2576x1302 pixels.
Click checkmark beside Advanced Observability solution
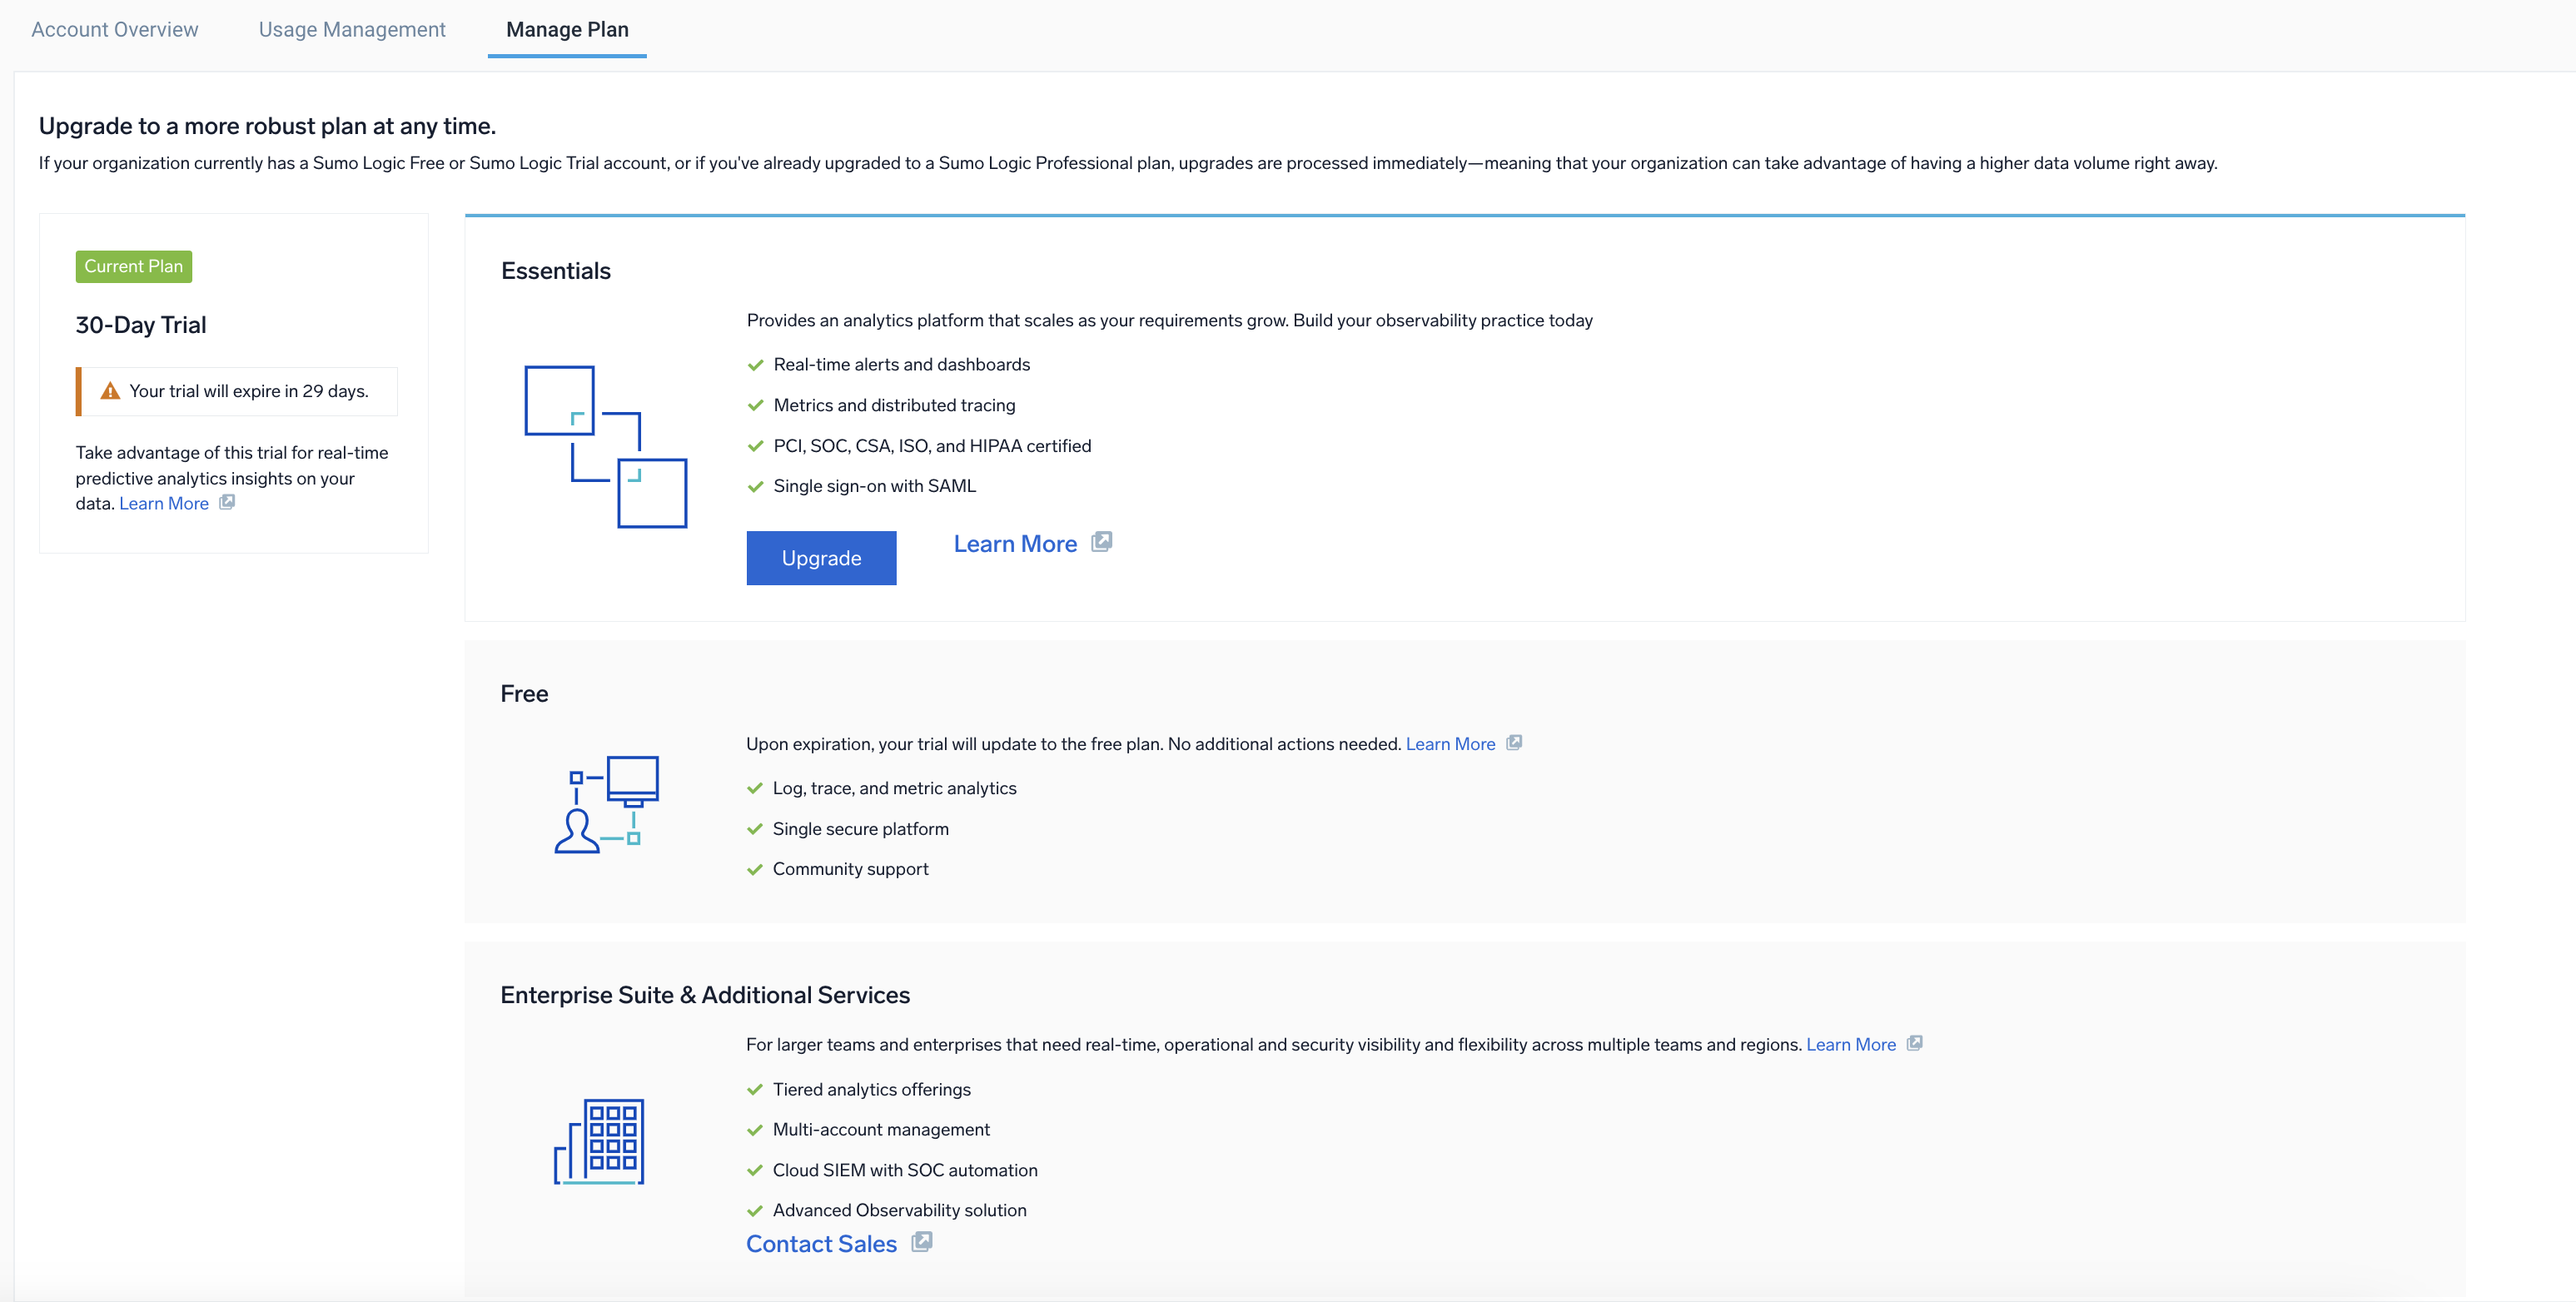pyautogui.click(x=755, y=1211)
